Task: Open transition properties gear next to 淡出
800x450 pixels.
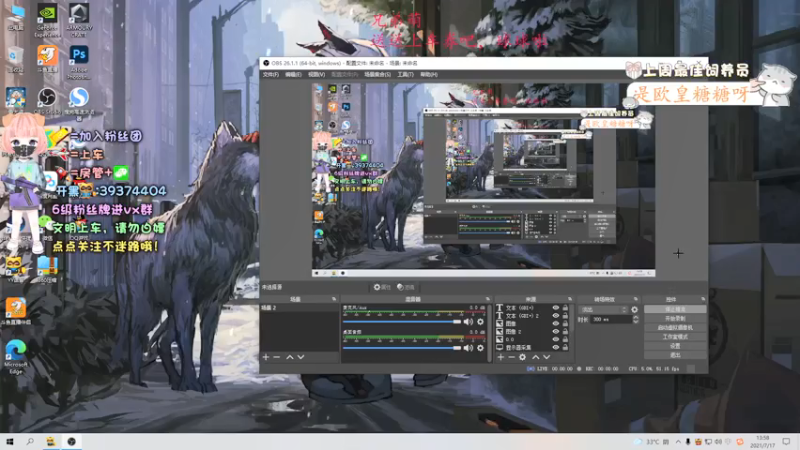Action: click(x=634, y=310)
